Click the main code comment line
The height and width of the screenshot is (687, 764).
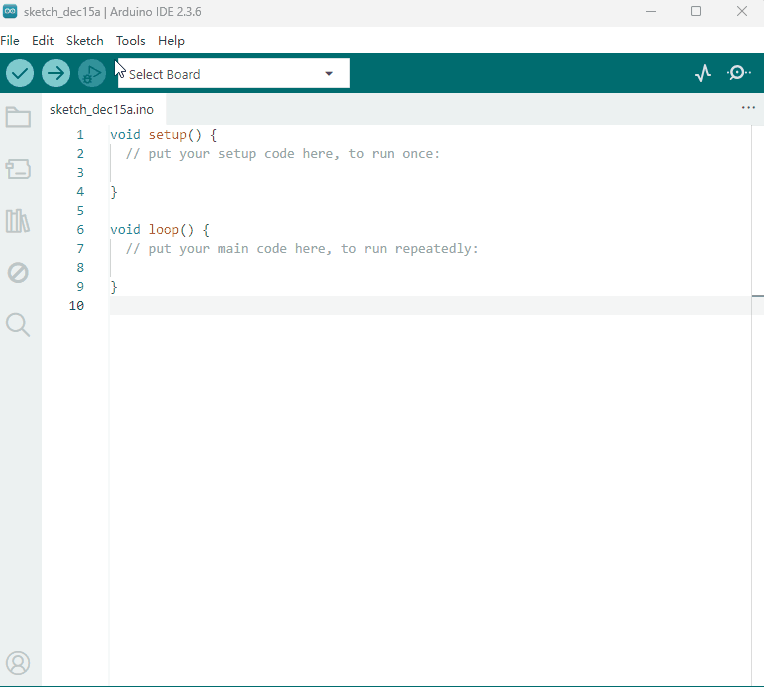tap(302, 249)
